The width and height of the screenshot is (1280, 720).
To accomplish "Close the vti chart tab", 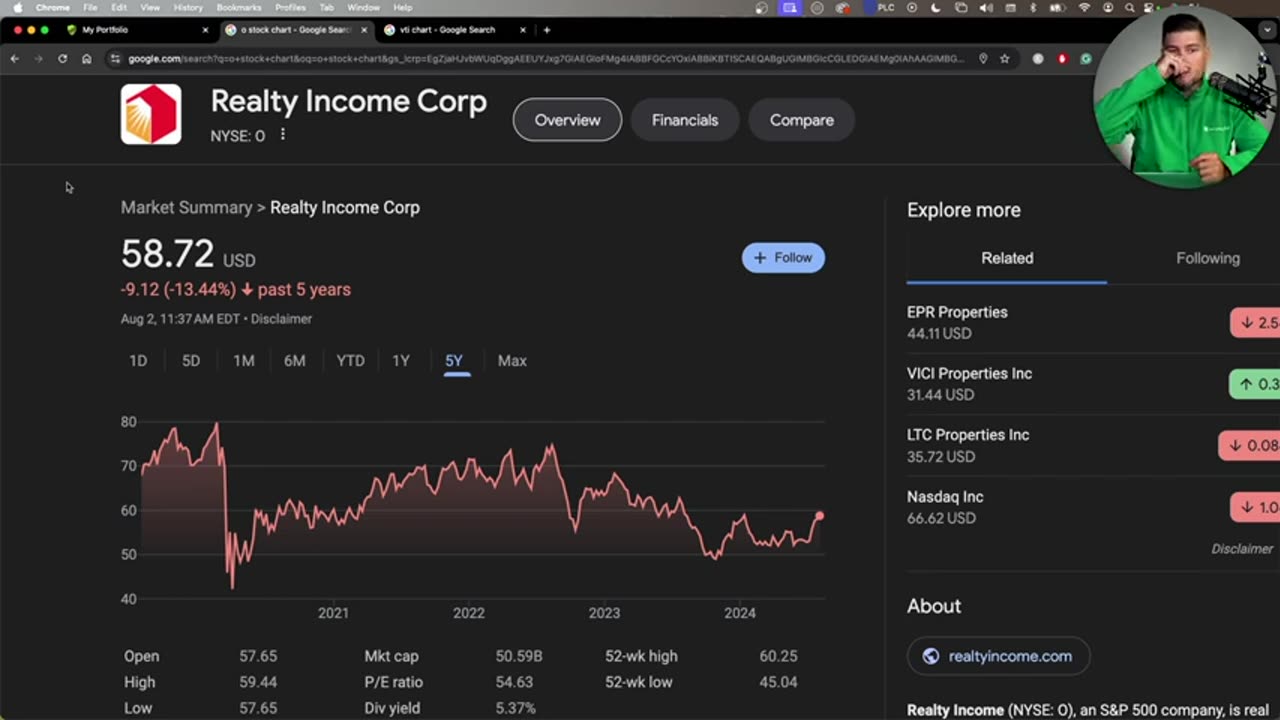I will click(523, 30).
